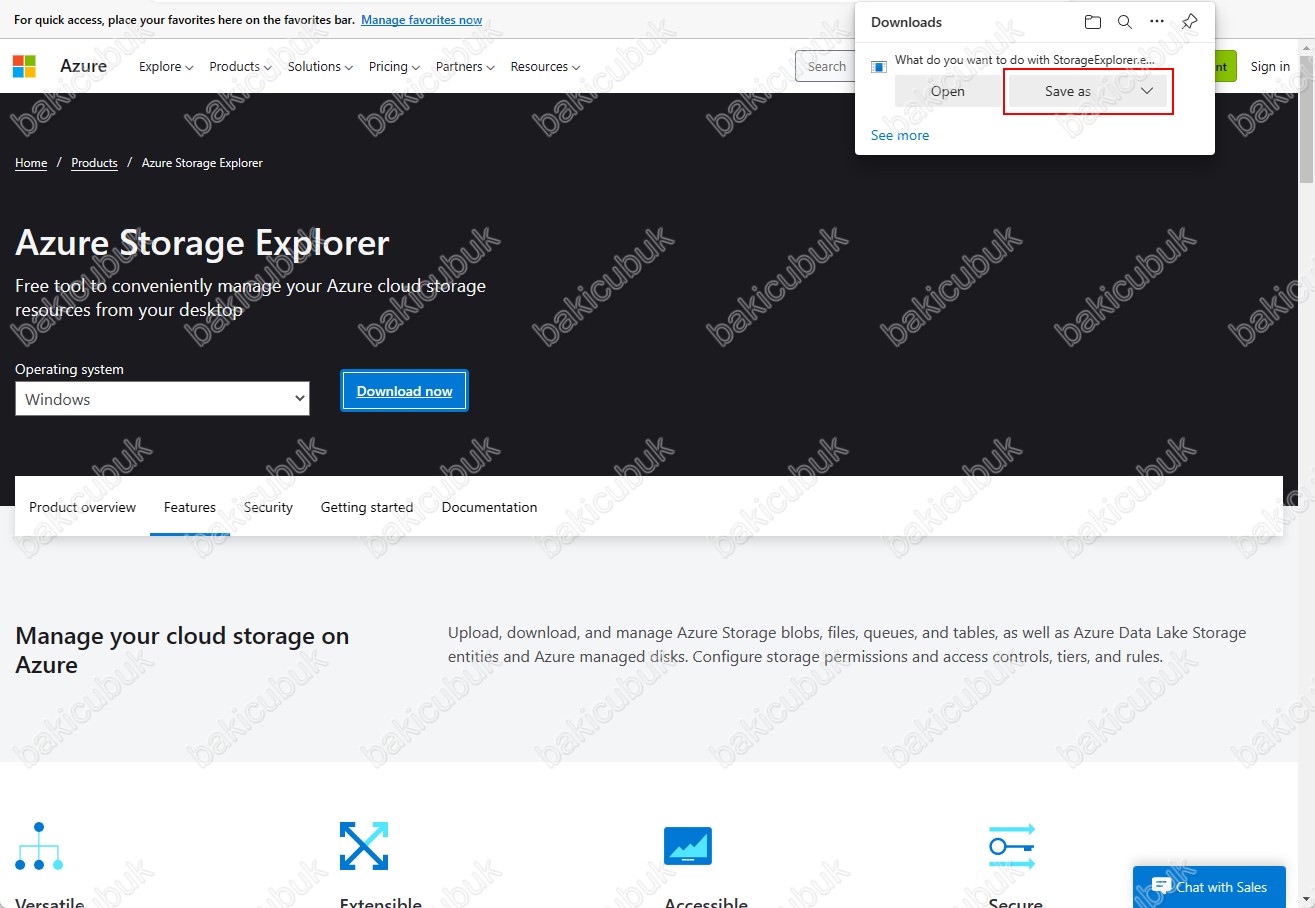1315x908 pixels.
Task: Click the StorageExplorer file icon in Downloads
Action: tap(879, 67)
